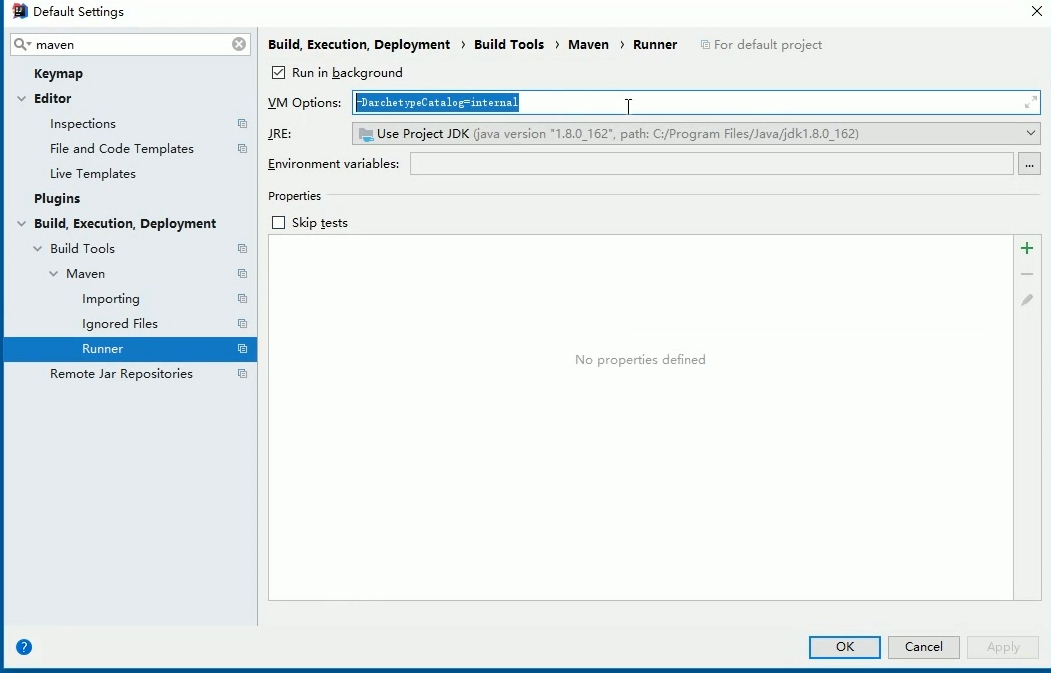Focus the settings search box

coord(132,44)
